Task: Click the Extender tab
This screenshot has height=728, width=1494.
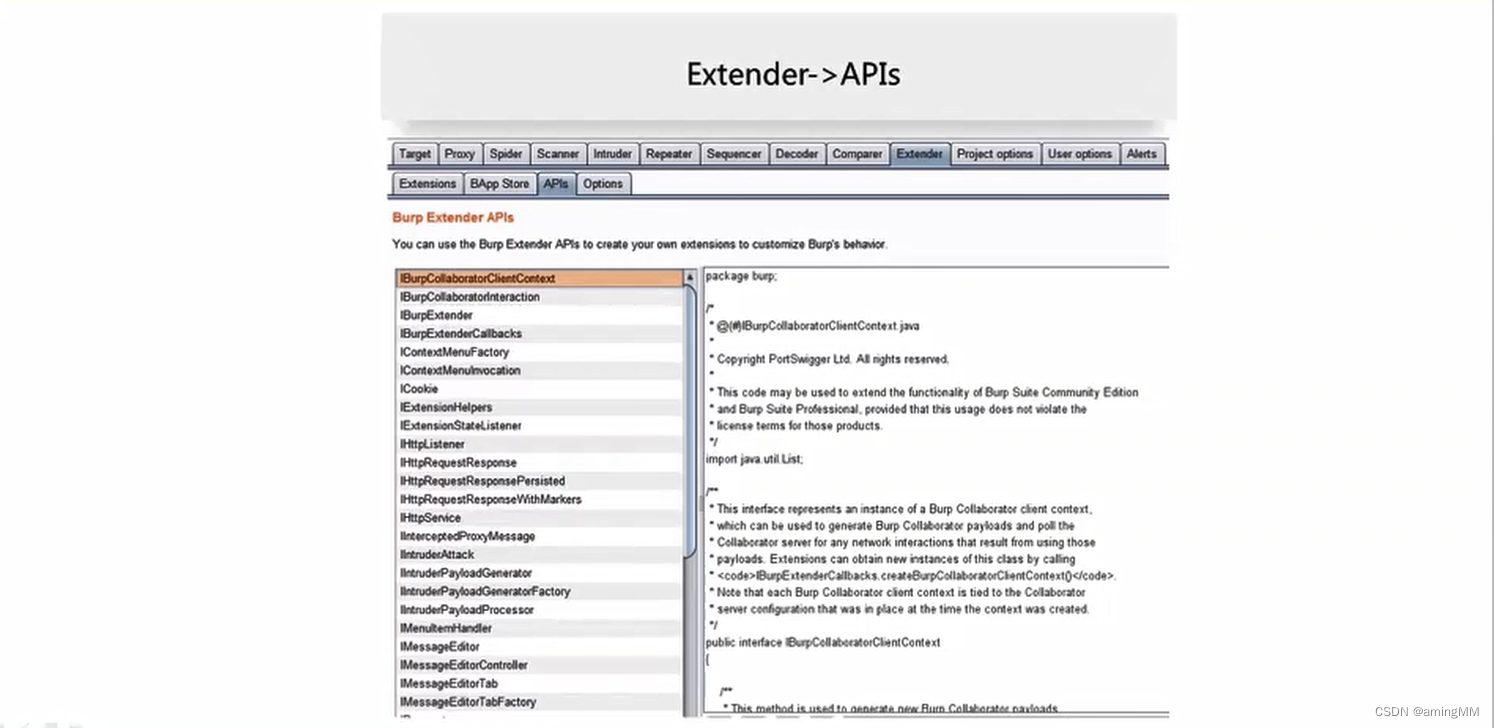Action: [920, 154]
